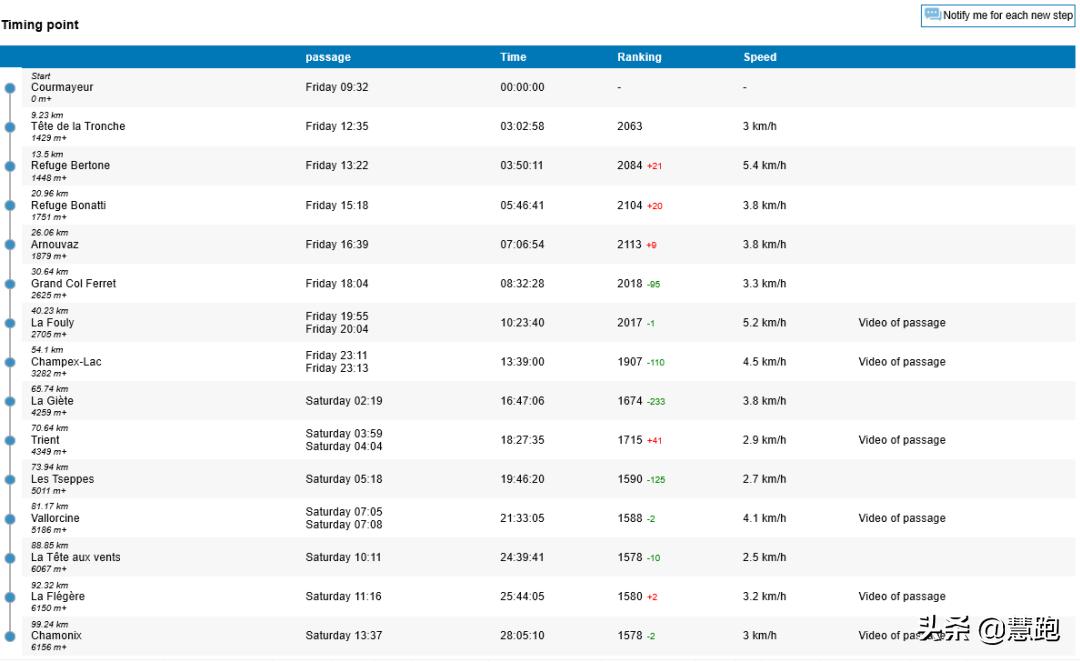Select the Arnouvaz timeline marker
Viewport: 1080px width, 662px height.
coord(10,244)
